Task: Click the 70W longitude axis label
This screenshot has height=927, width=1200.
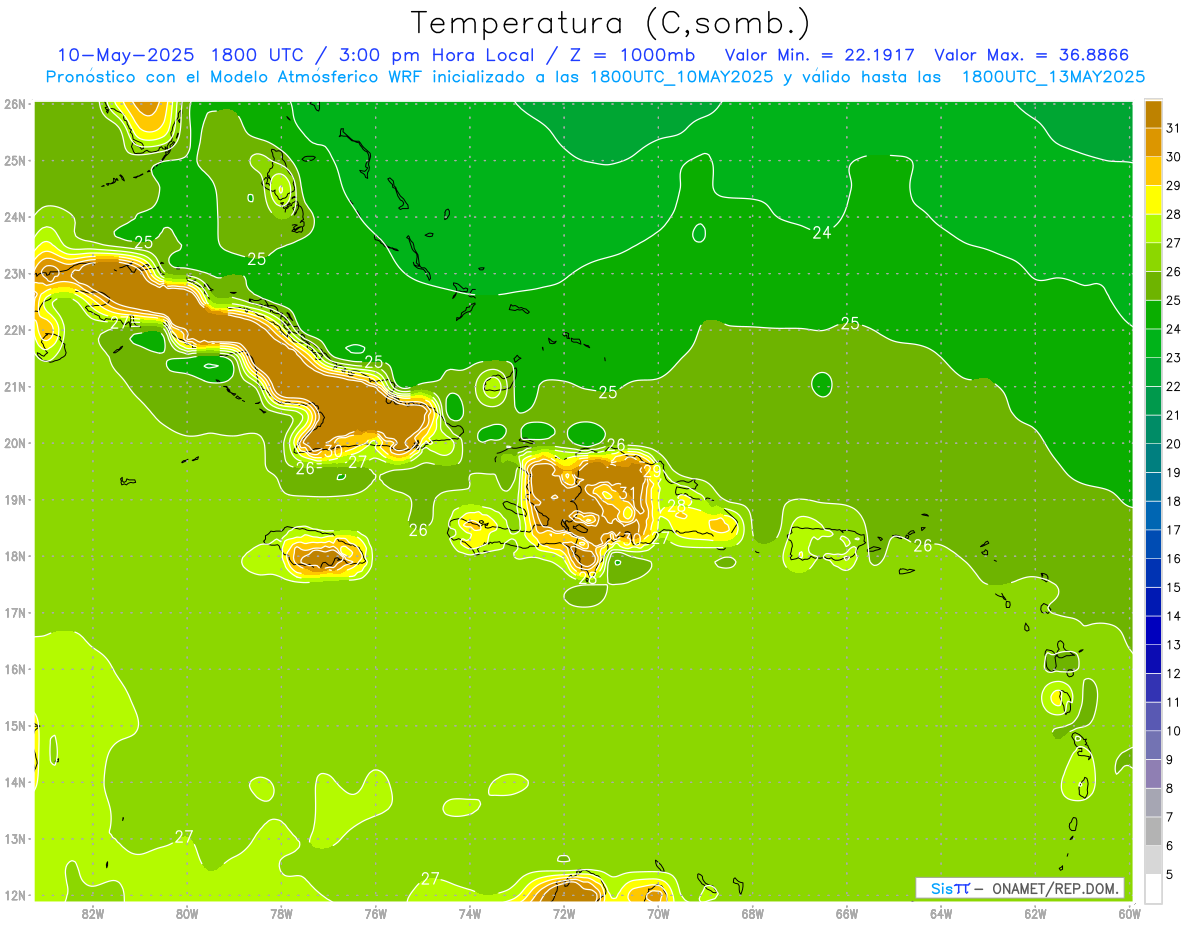Action: pos(658,912)
